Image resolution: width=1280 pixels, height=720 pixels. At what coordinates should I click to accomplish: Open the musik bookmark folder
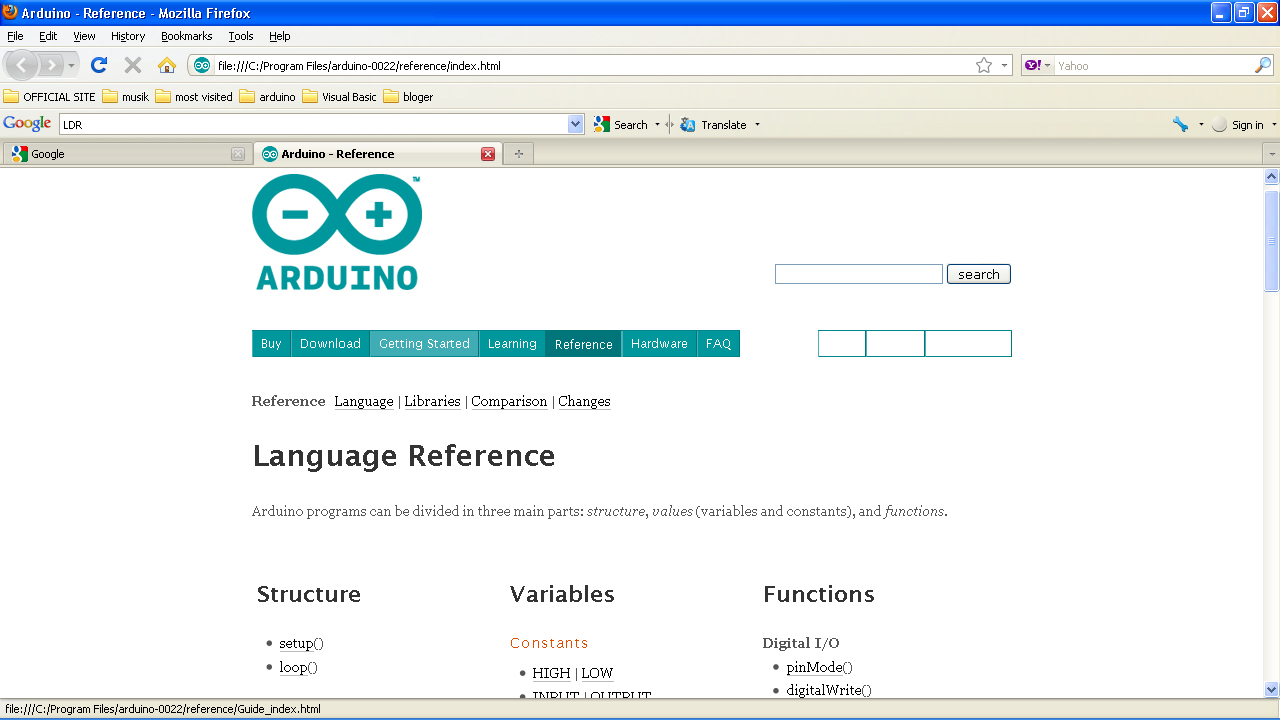coord(126,97)
